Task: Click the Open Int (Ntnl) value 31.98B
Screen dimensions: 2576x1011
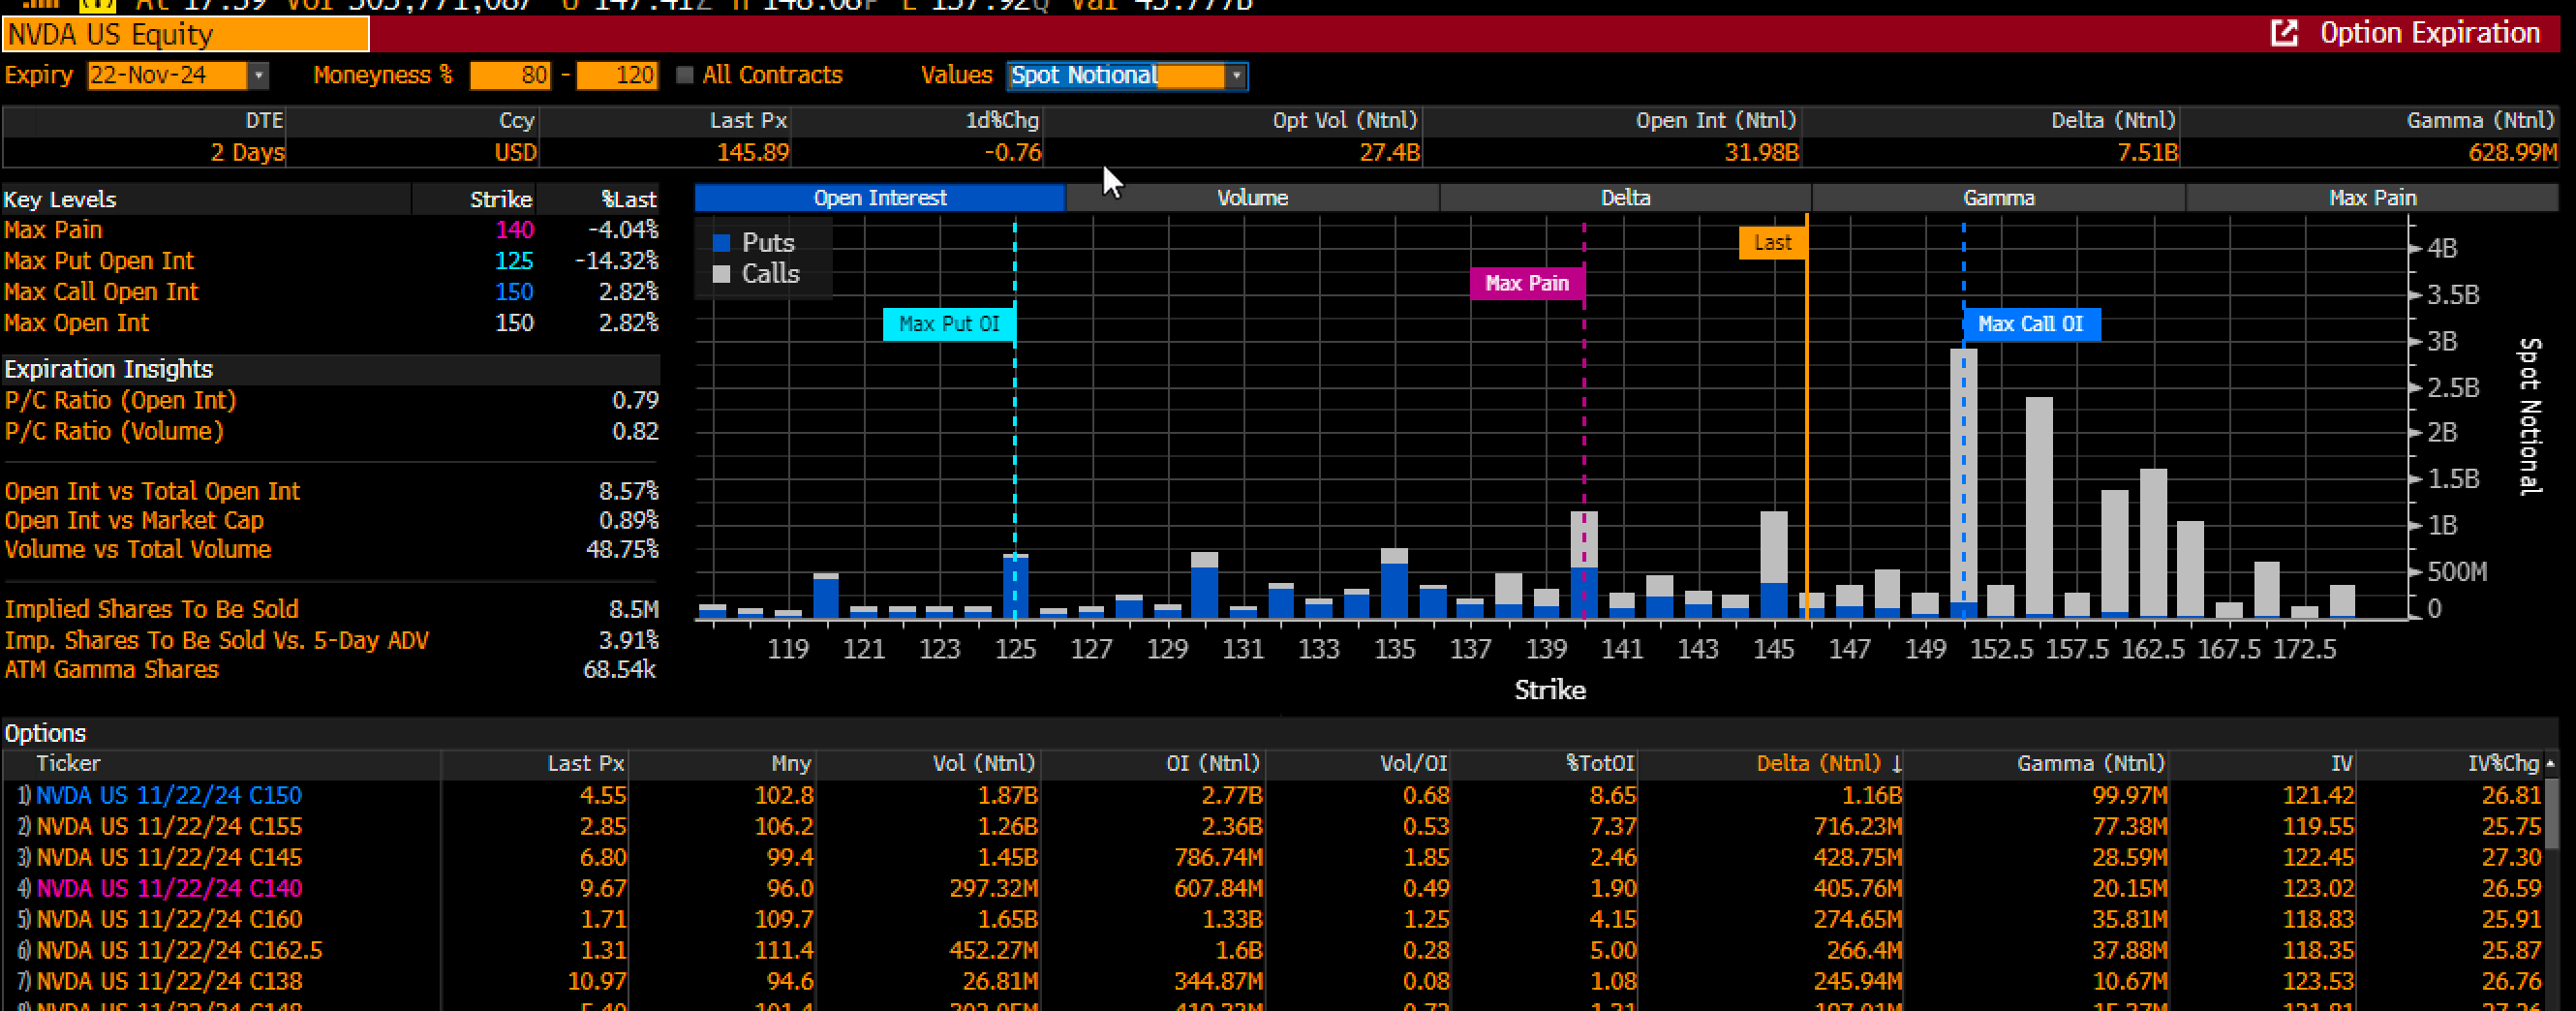Action: click(1761, 153)
